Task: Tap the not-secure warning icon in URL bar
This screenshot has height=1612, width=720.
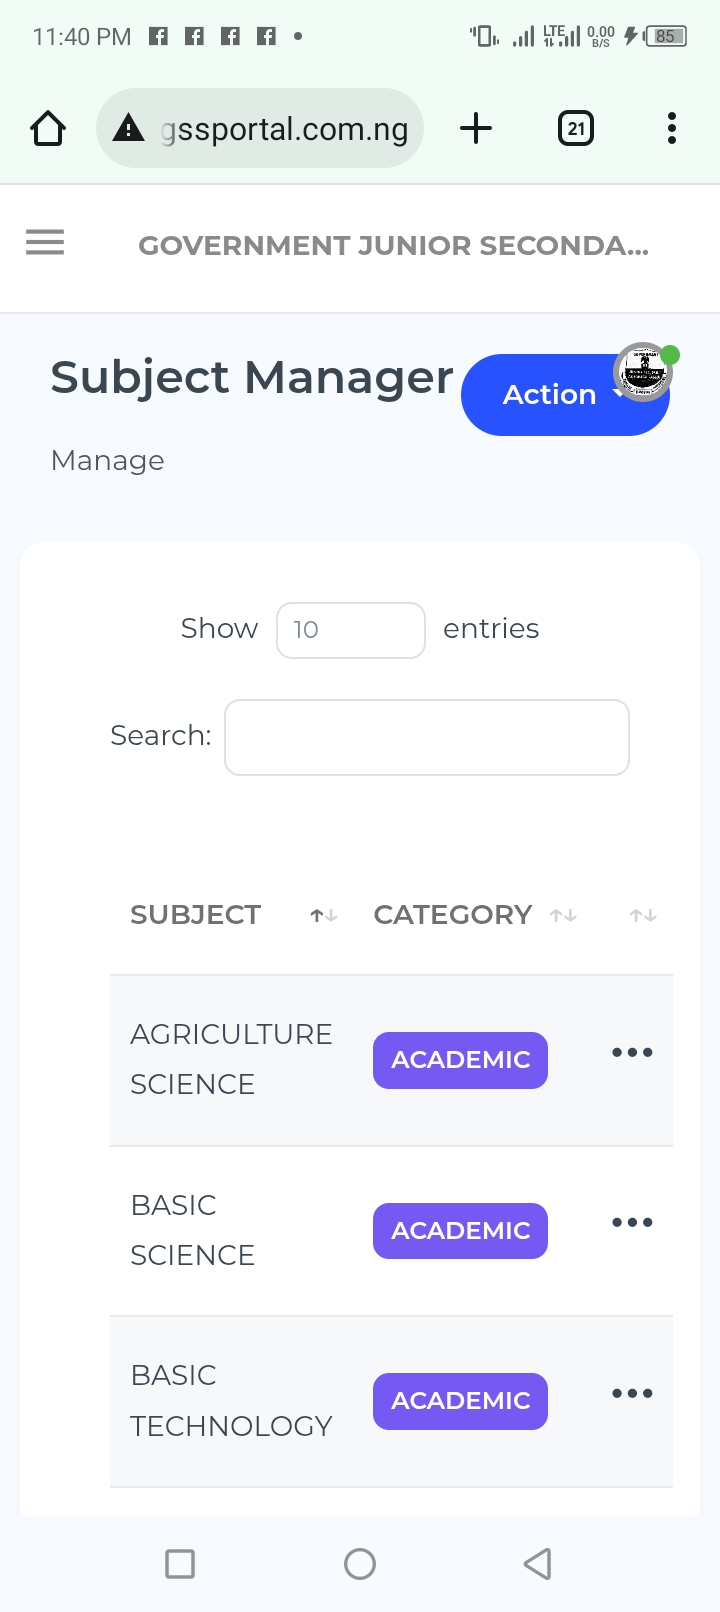Action: tap(128, 129)
